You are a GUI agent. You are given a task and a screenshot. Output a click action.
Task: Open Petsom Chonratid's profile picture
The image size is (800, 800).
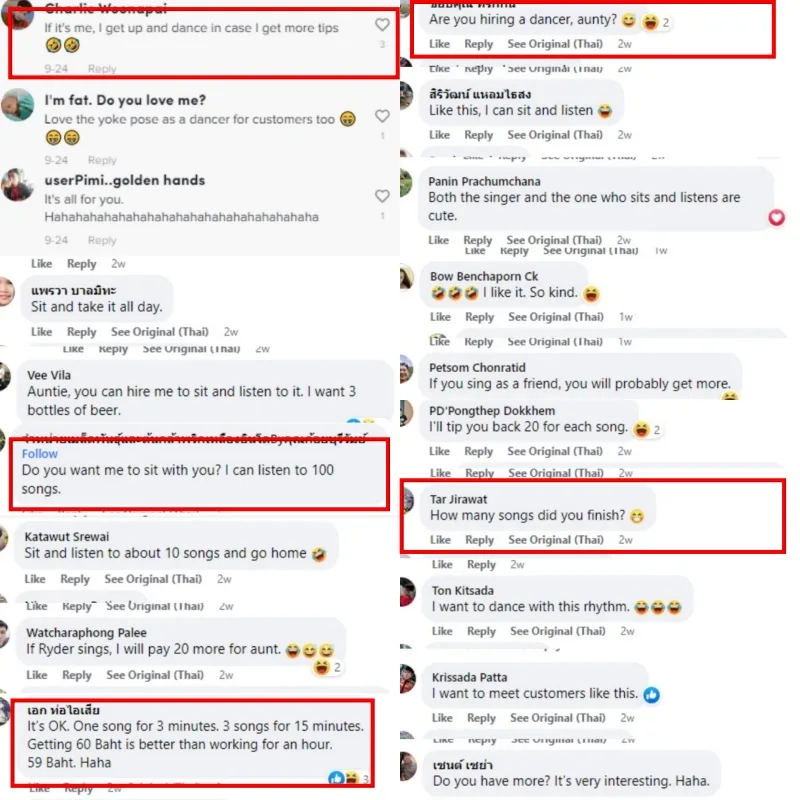406,369
